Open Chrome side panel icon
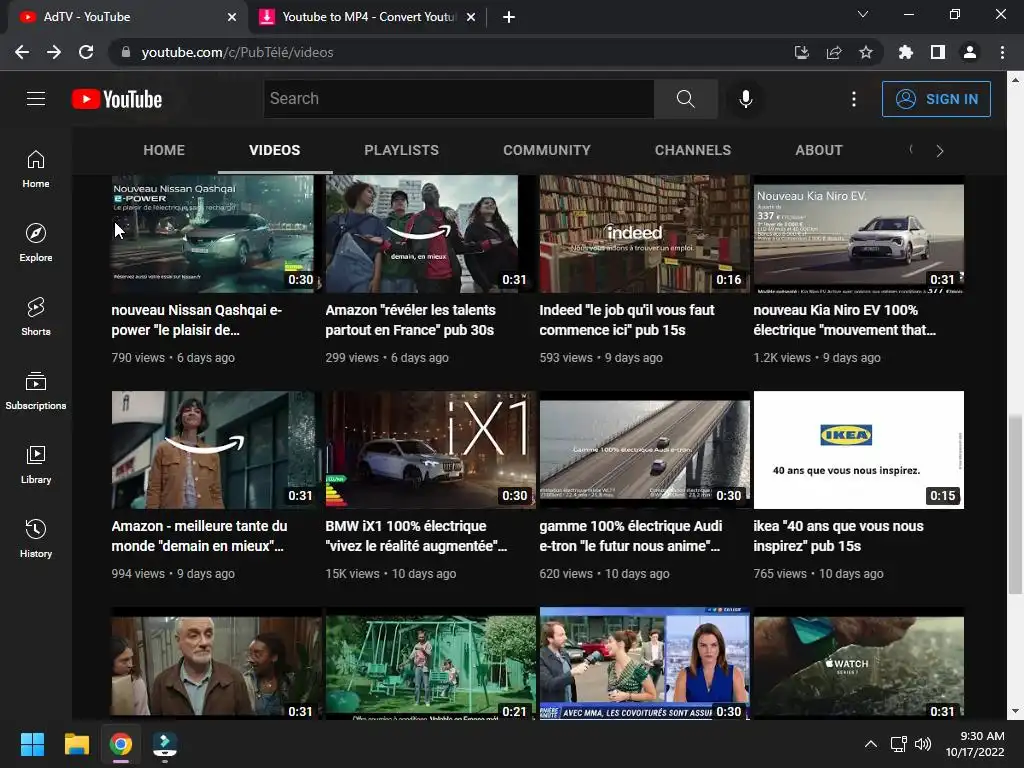 point(938,52)
